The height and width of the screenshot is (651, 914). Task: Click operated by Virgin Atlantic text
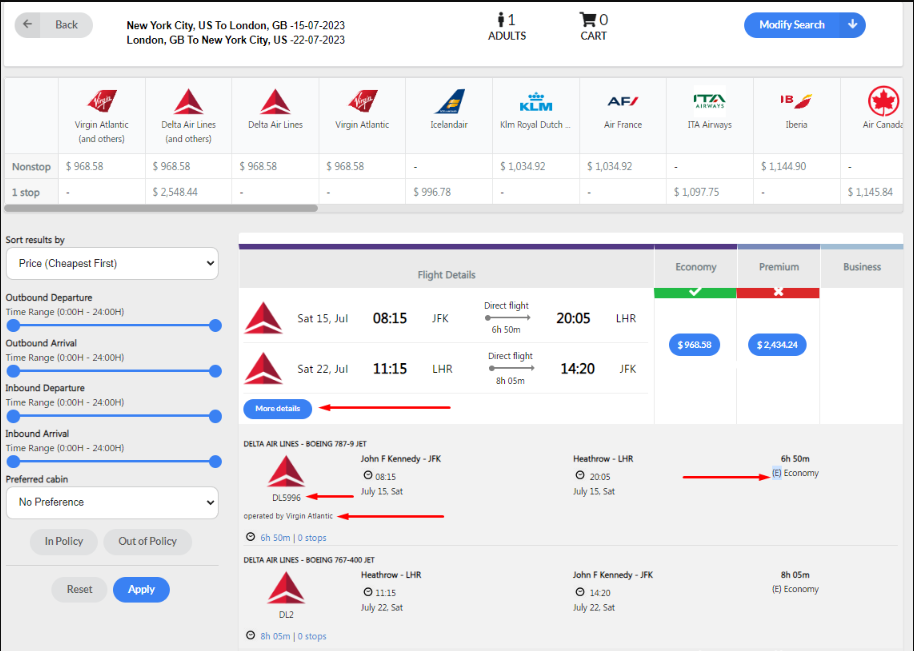289,516
